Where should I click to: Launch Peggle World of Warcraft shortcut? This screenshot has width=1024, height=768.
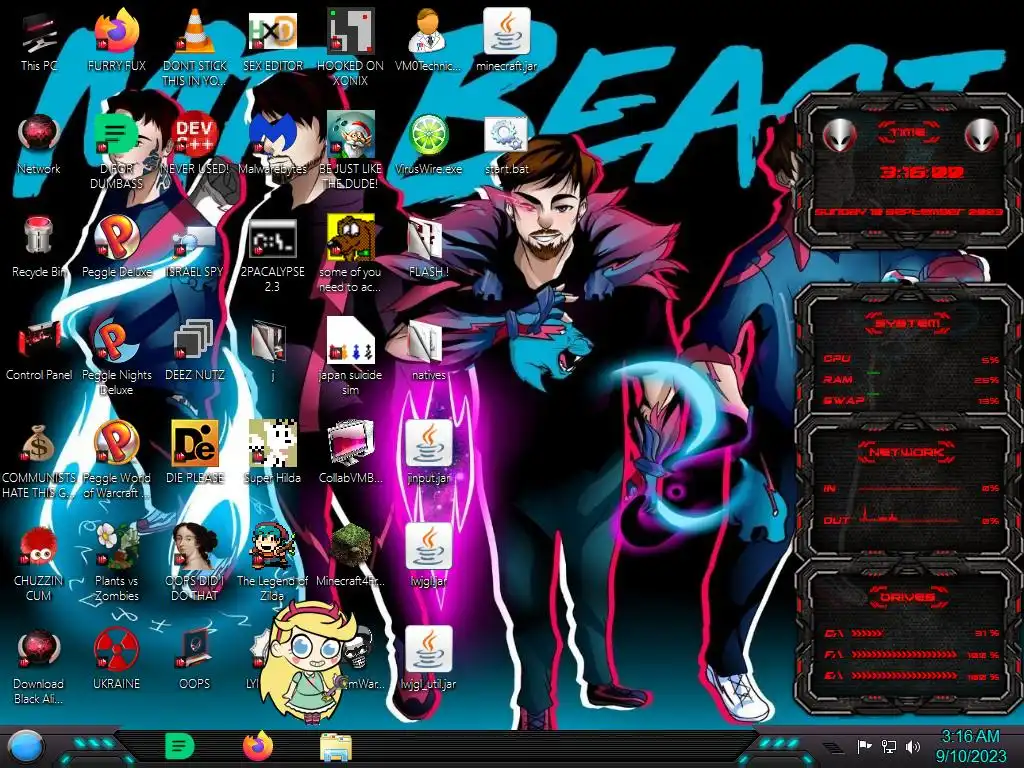116,460
